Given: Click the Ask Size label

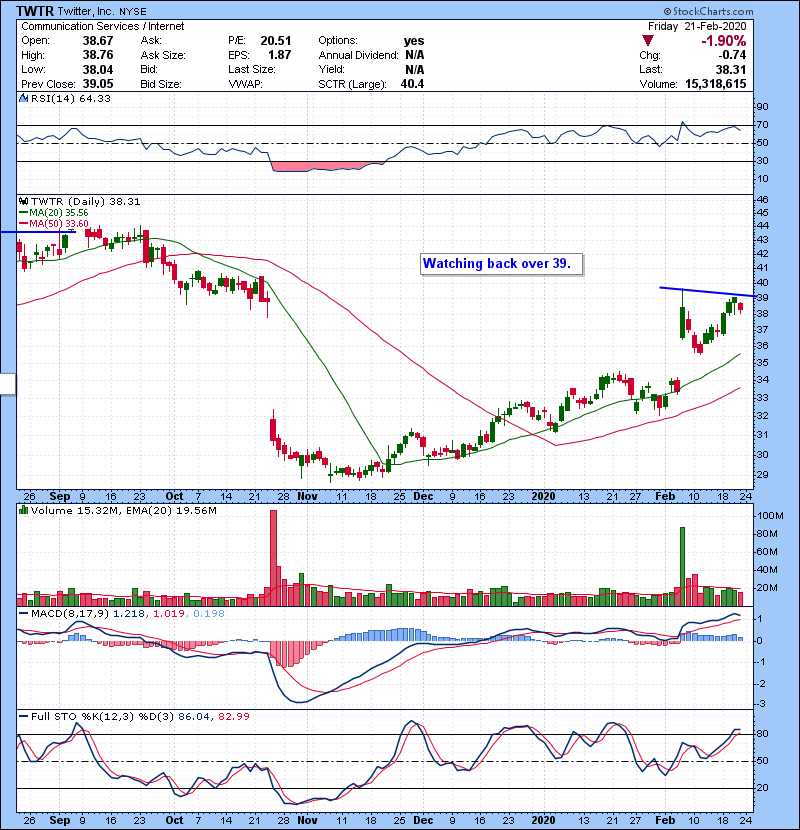Looking at the screenshot, I should (163, 55).
